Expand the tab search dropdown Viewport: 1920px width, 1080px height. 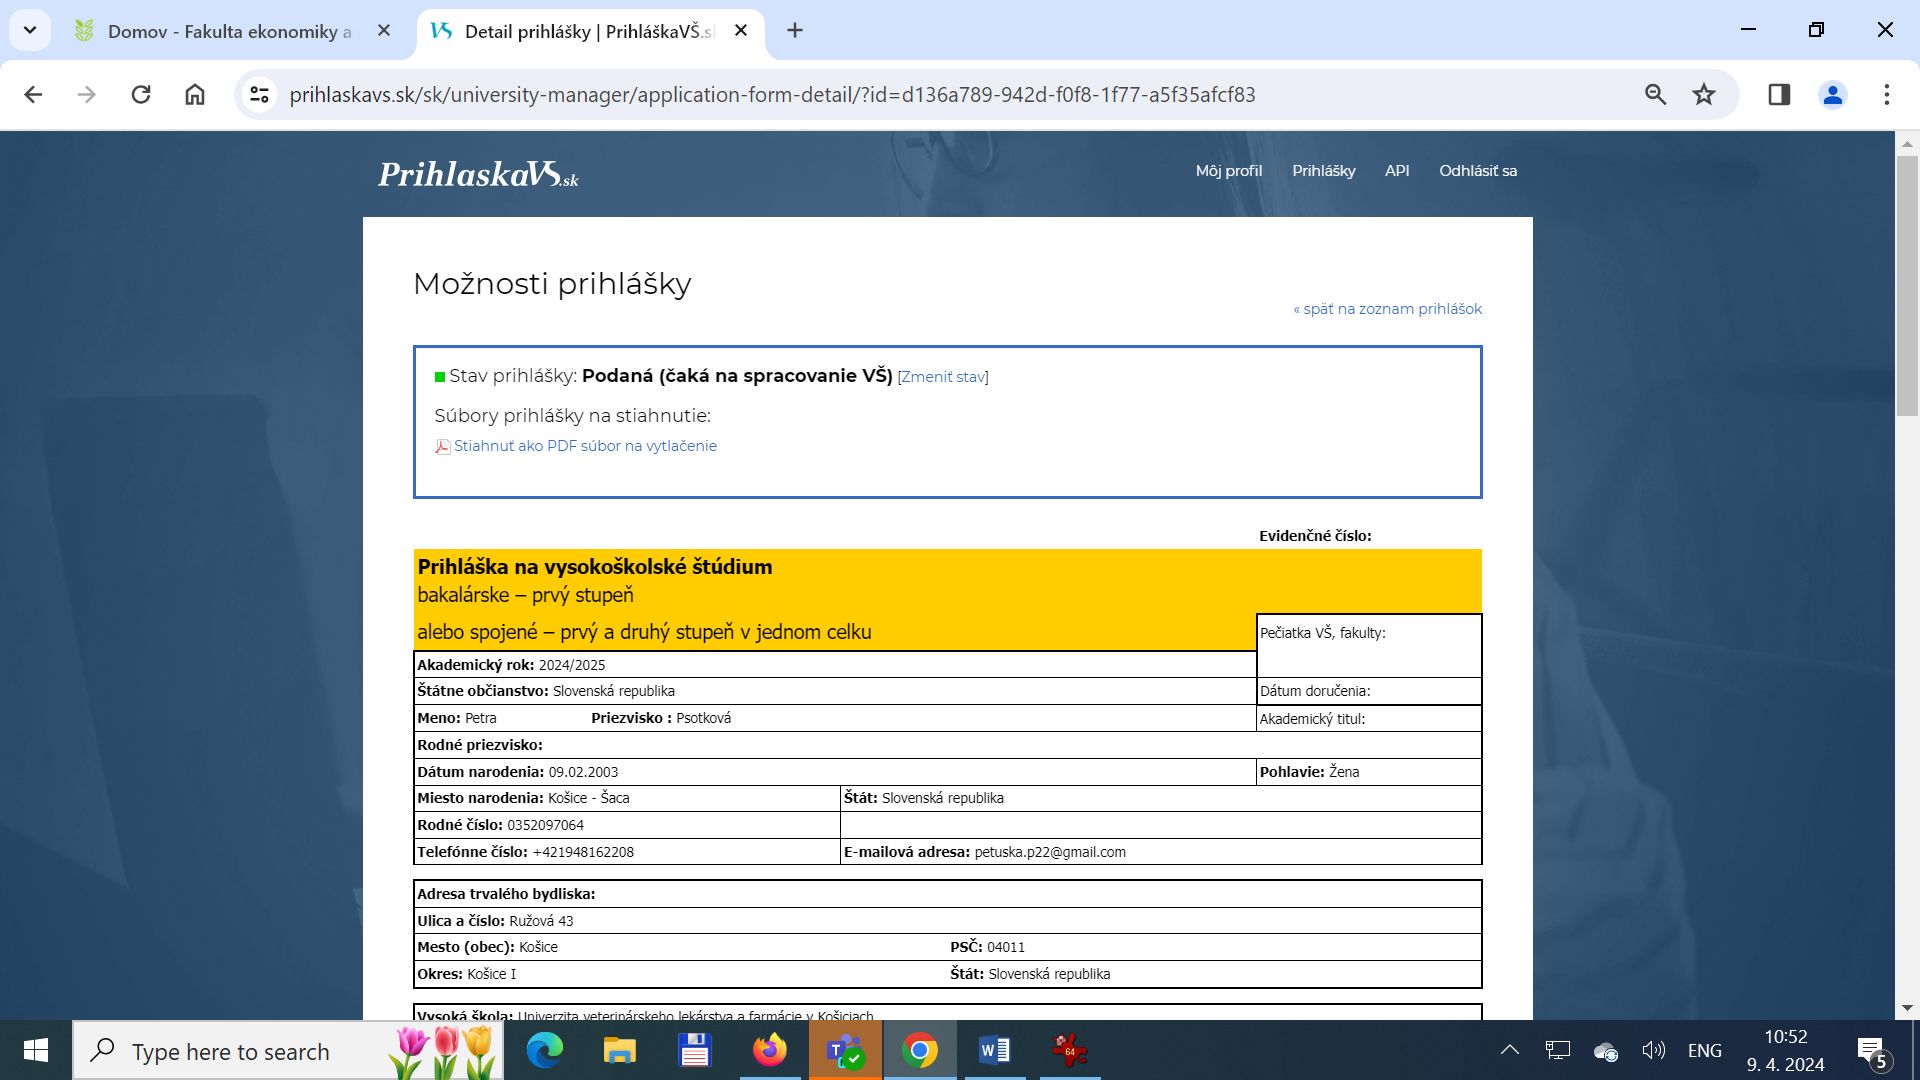point(30,30)
